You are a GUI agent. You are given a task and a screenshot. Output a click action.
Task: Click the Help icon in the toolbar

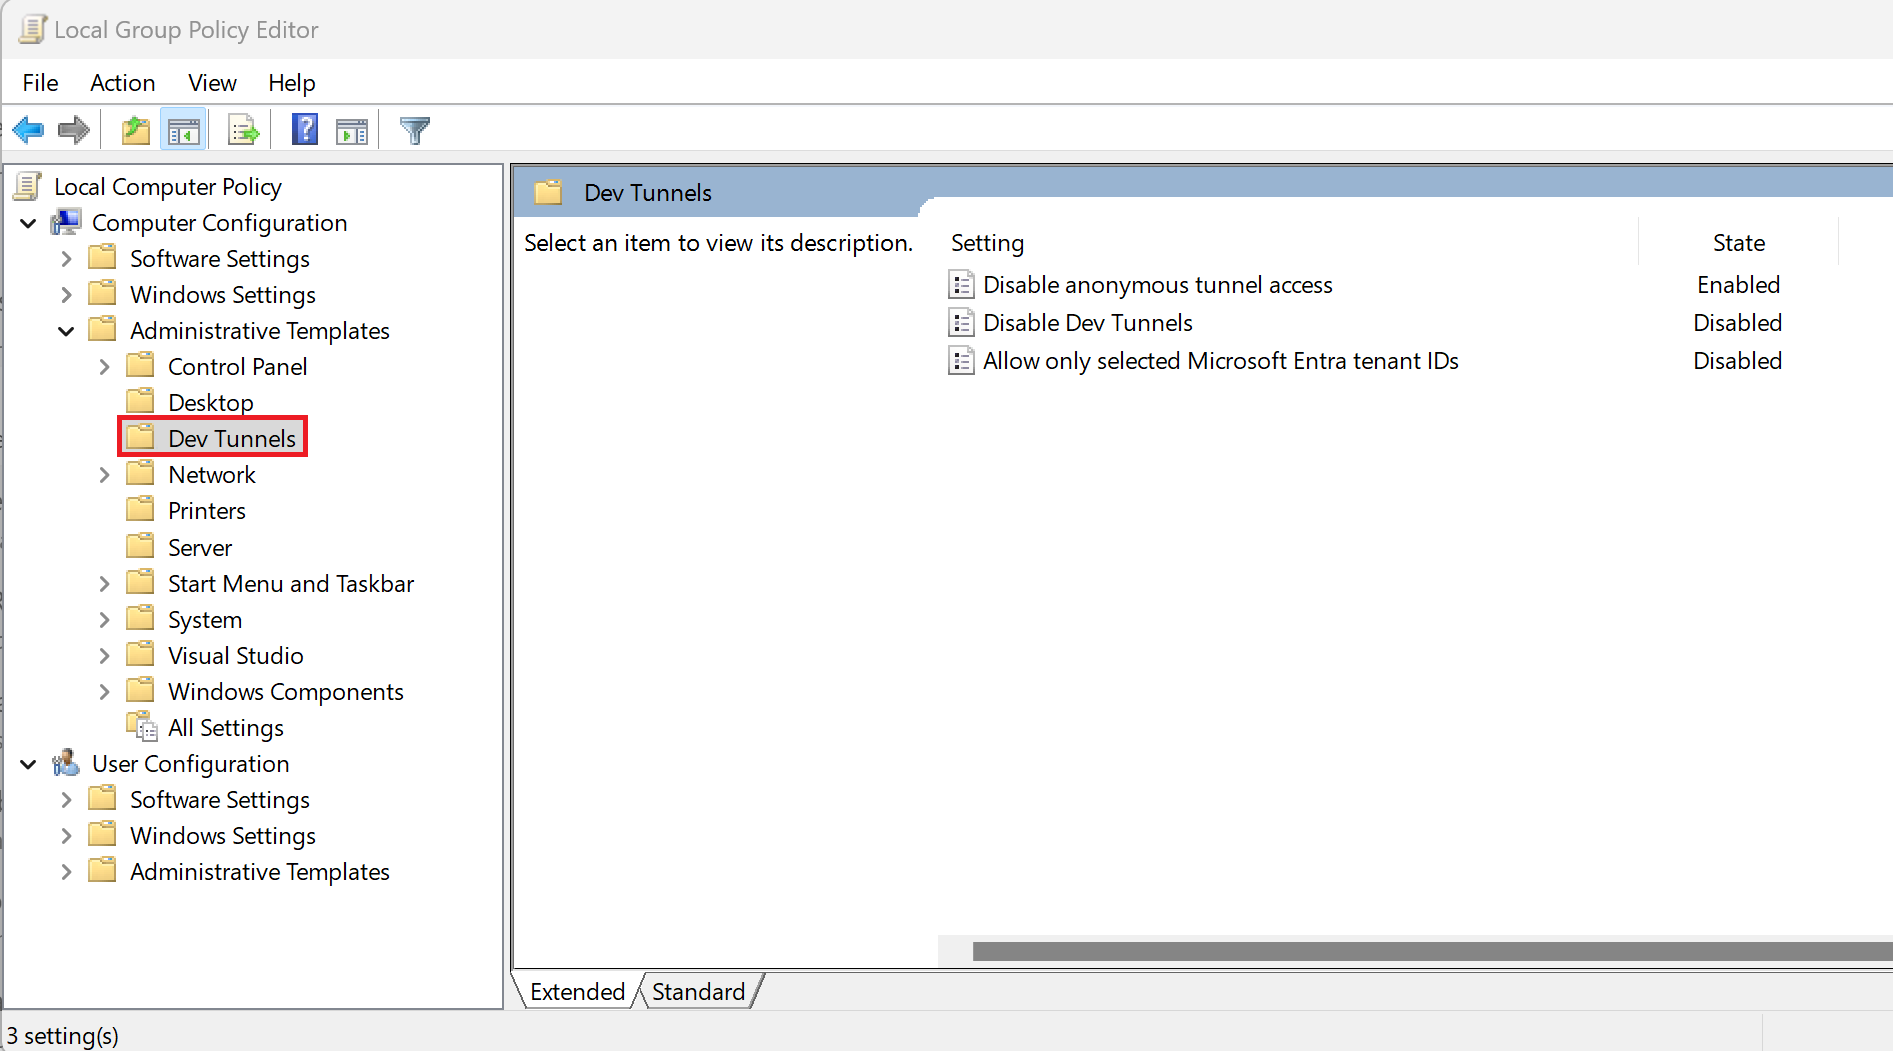pos(303,129)
